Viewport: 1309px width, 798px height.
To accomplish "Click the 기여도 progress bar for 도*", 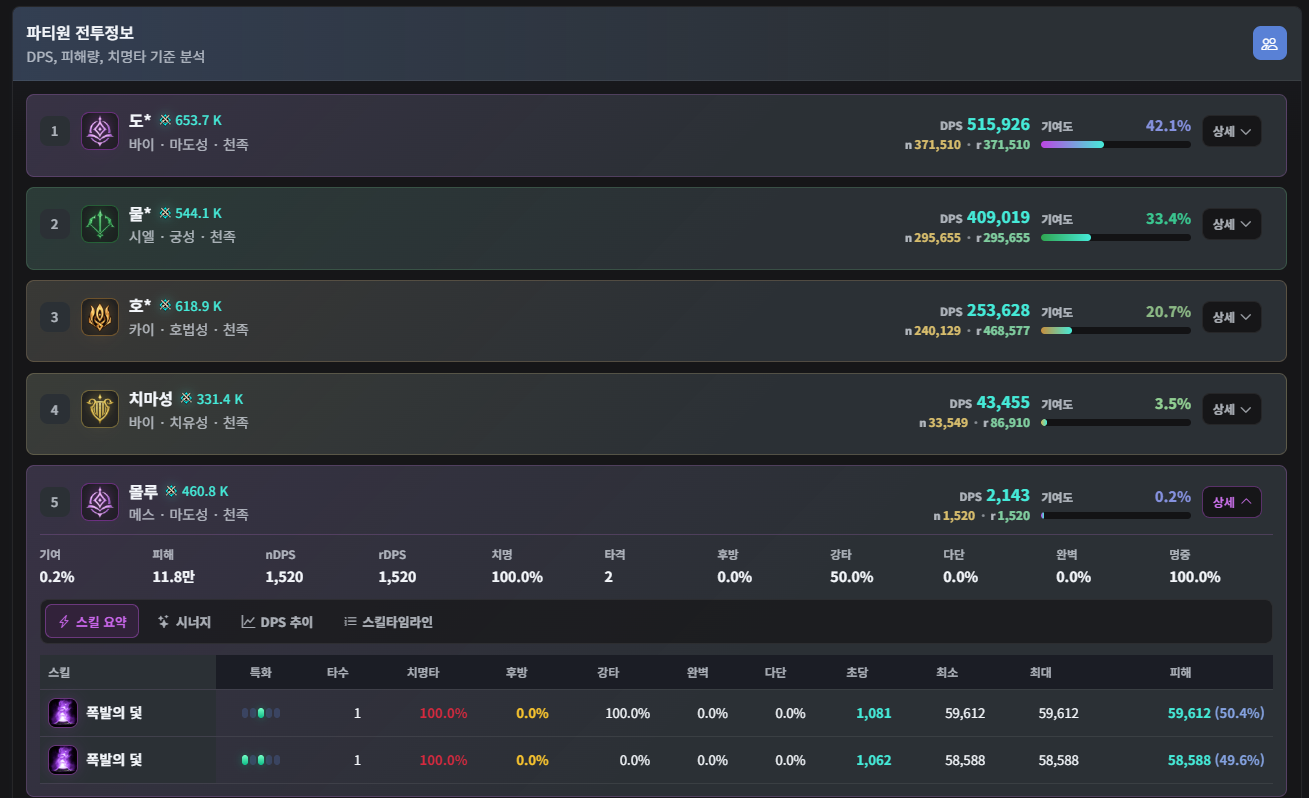I will click(x=1115, y=145).
